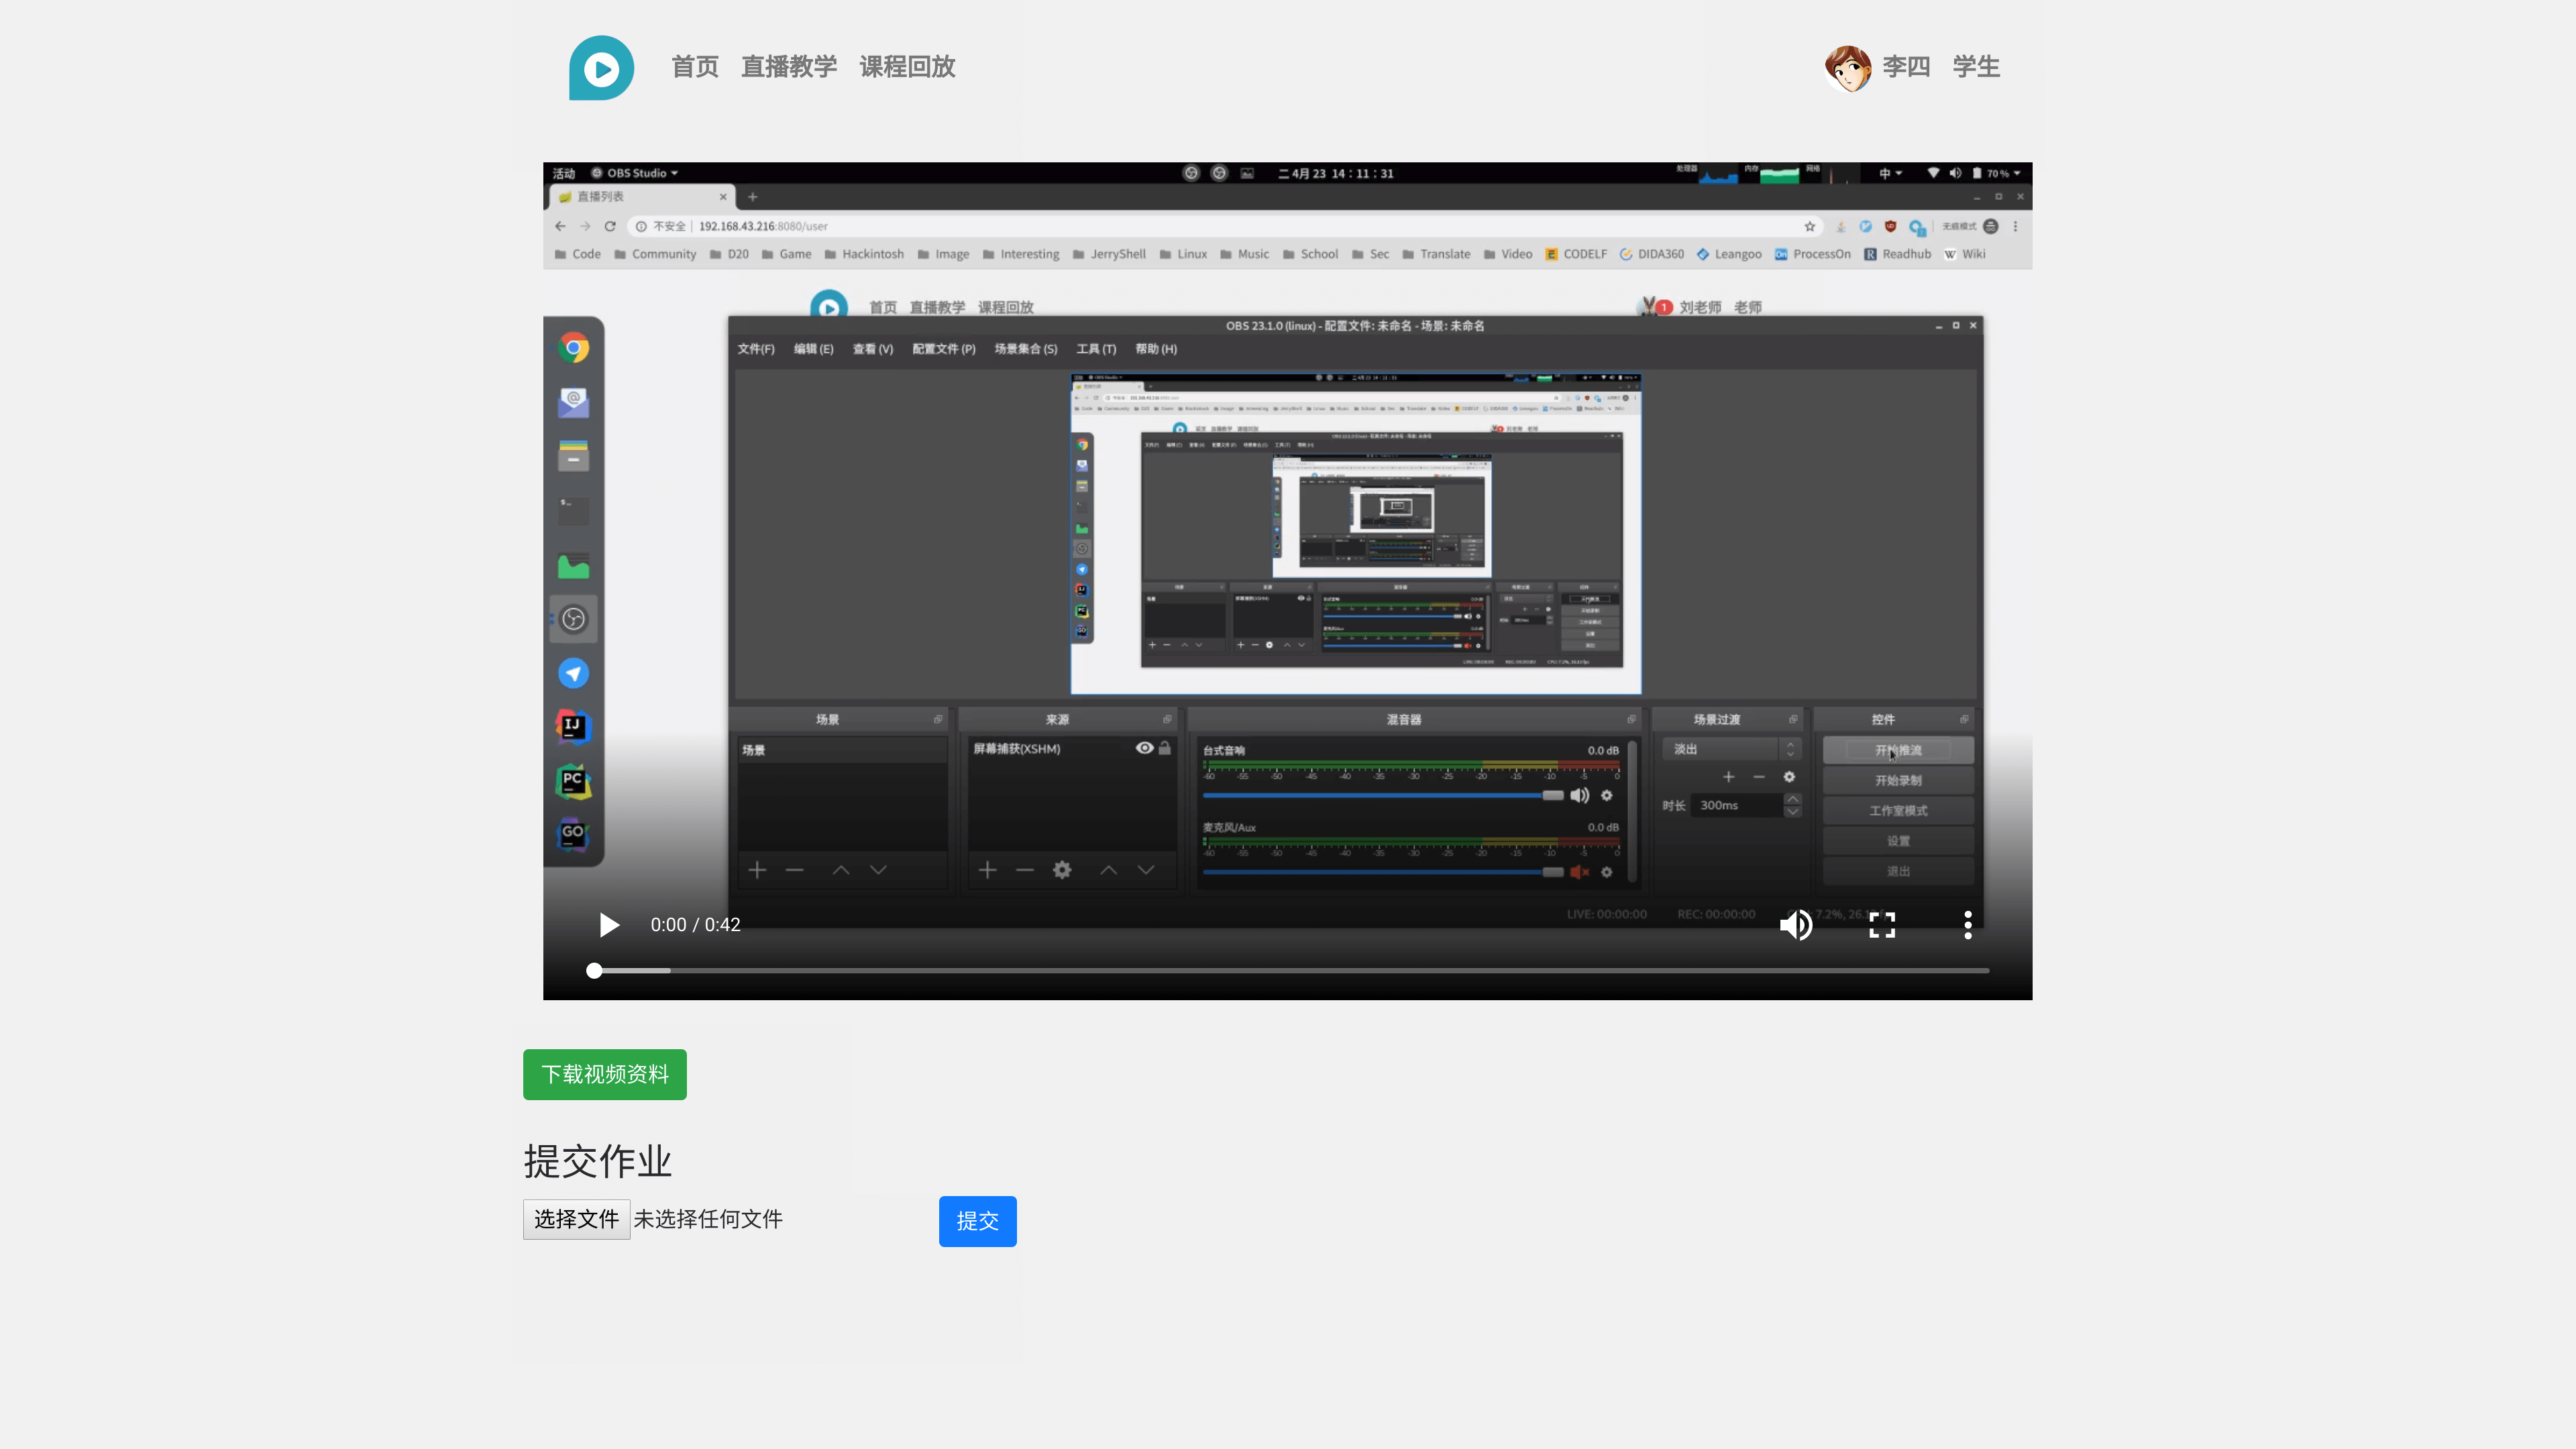Click the Telegram icon in the dock

[573, 673]
